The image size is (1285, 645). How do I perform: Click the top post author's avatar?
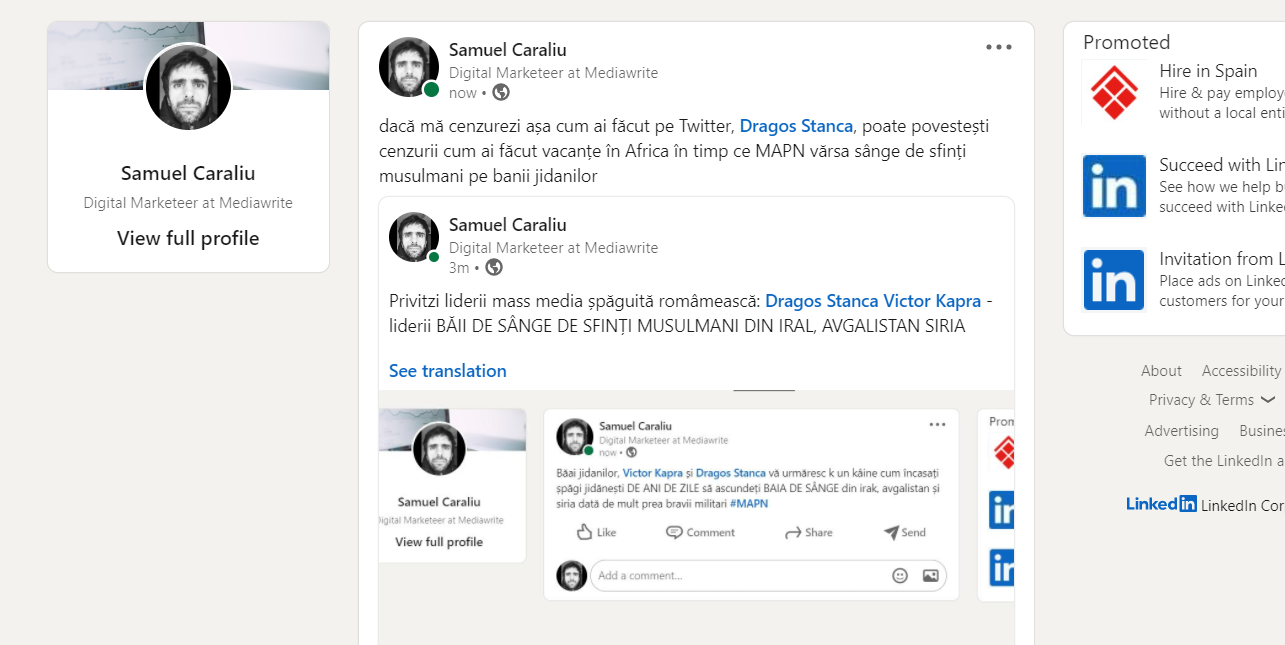pos(409,67)
